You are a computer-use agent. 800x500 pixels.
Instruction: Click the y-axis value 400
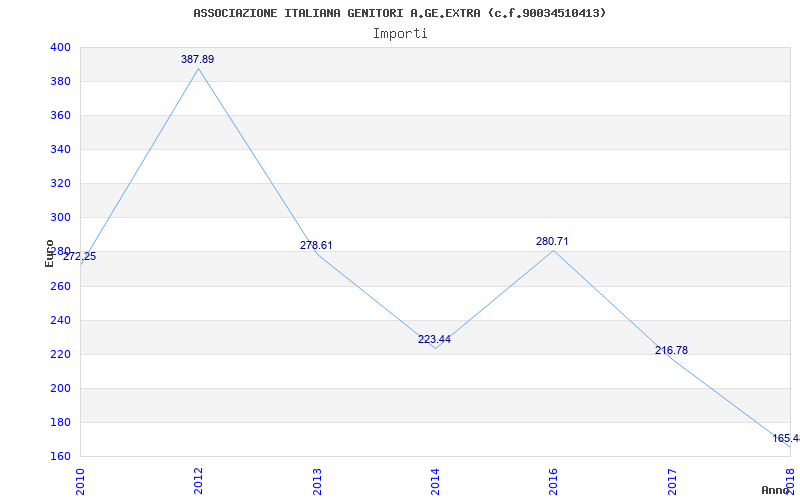[x=60, y=47]
